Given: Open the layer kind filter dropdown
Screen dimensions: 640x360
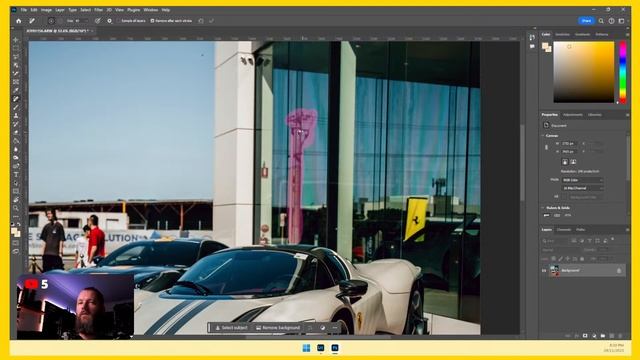Looking at the screenshot, I should click(556, 241).
